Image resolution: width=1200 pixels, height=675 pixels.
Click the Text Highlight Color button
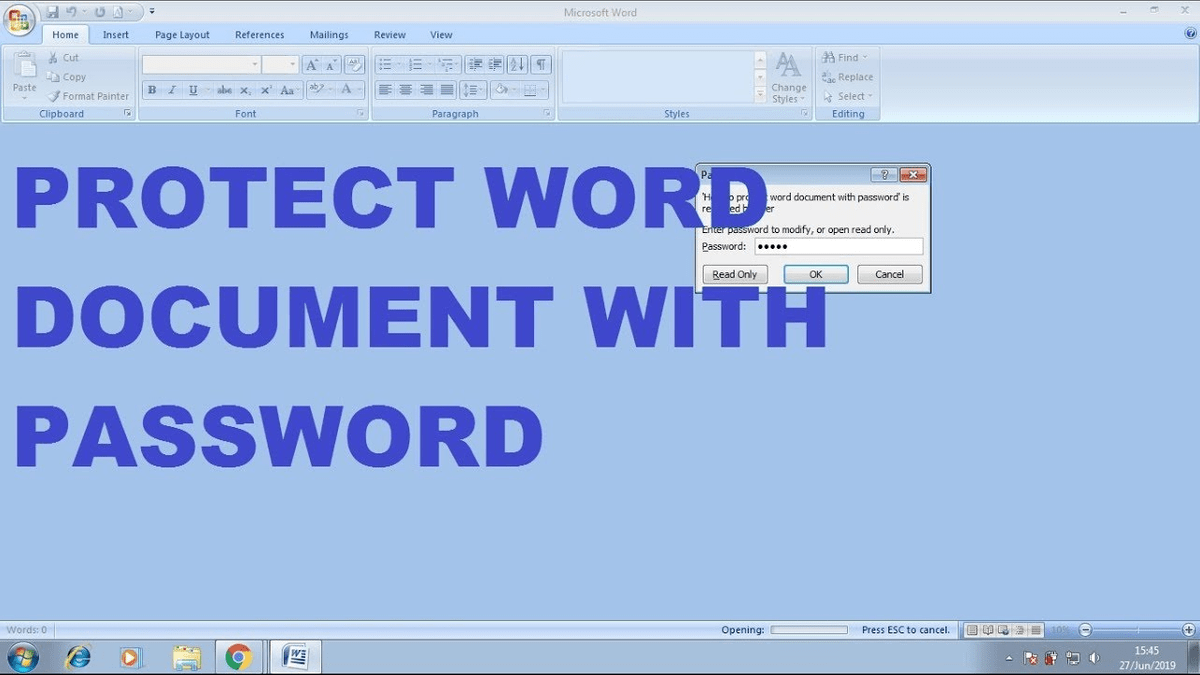(x=319, y=90)
